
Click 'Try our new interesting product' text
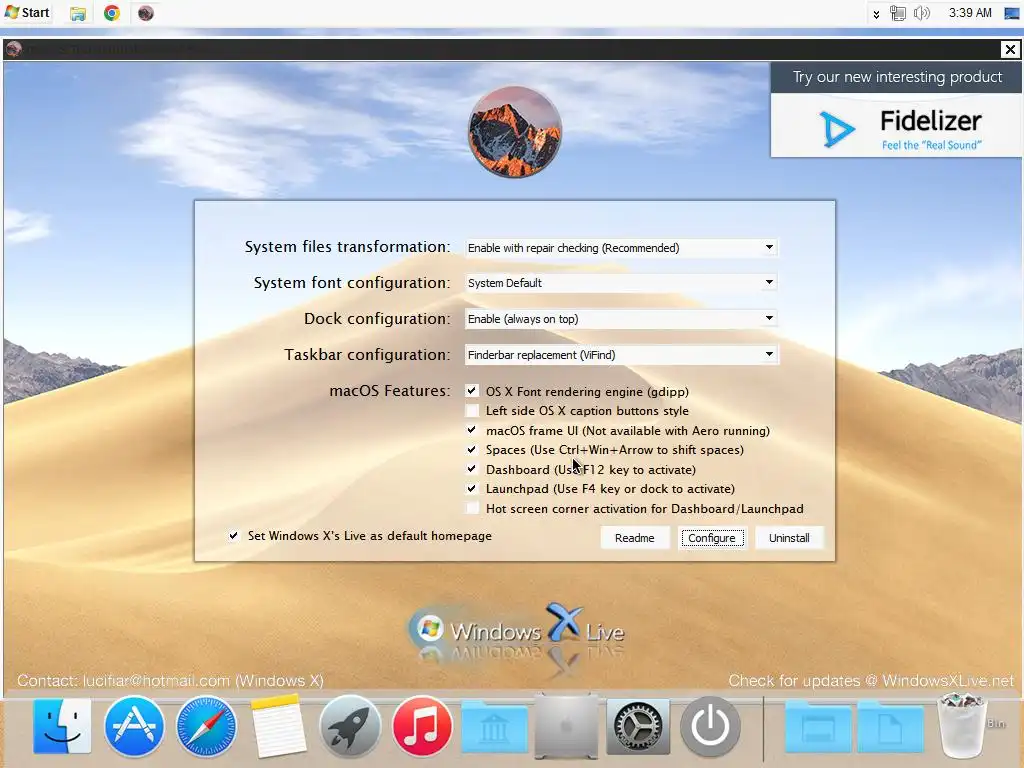[897, 77]
